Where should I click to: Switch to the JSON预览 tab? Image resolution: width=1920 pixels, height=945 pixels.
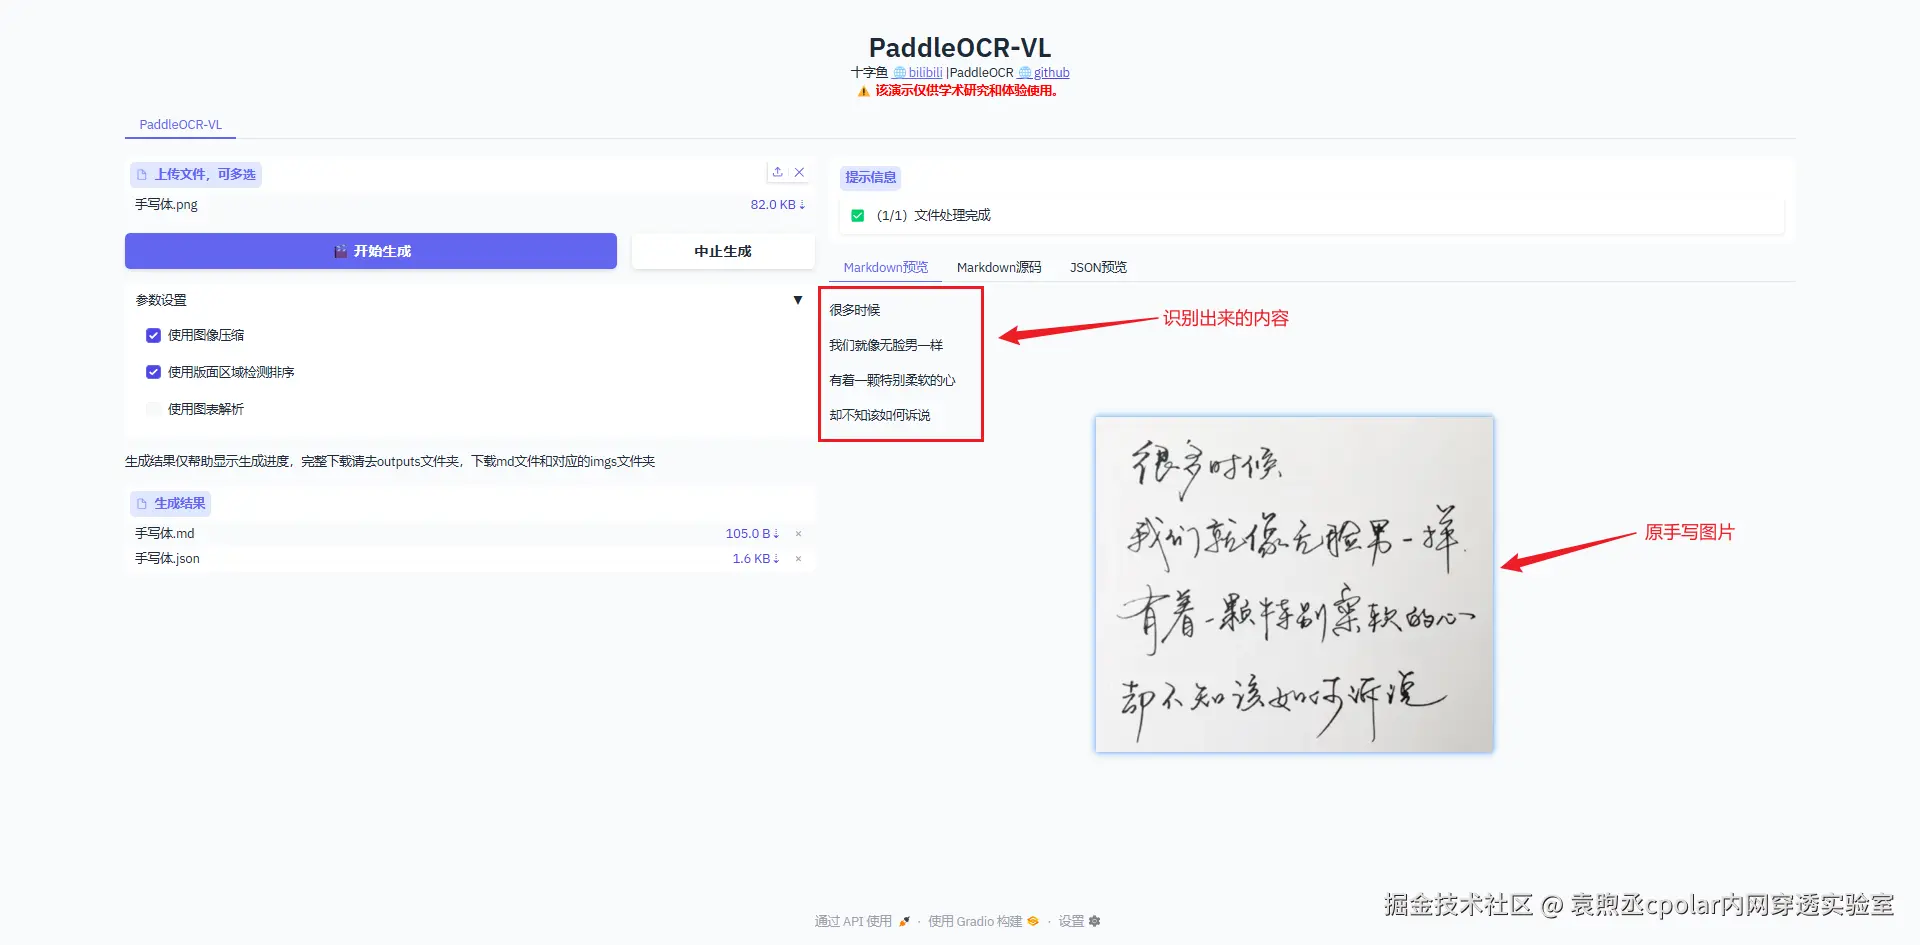click(x=1098, y=267)
